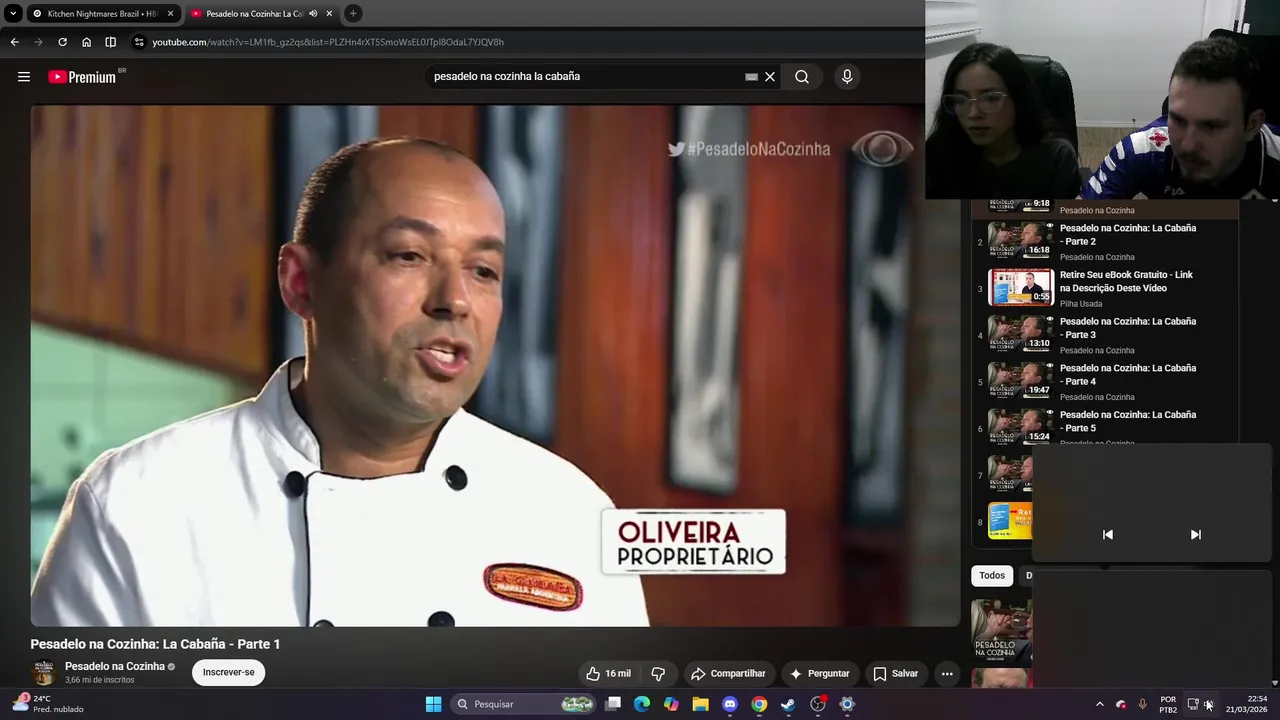Open the Settings gear in the taskbar
Image resolution: width=1280 pixels, height=720 pixels.
coord(847,704)
